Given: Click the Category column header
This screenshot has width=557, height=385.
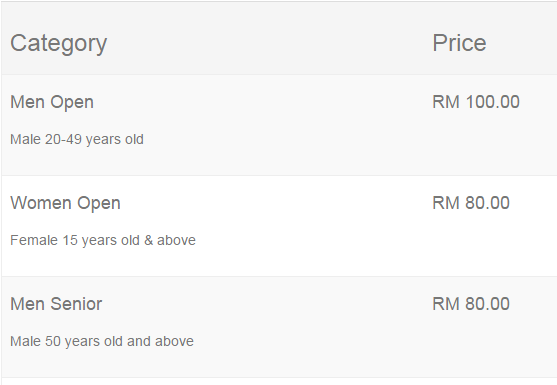Looking at the screenshot, I should (x=58, y=44).
